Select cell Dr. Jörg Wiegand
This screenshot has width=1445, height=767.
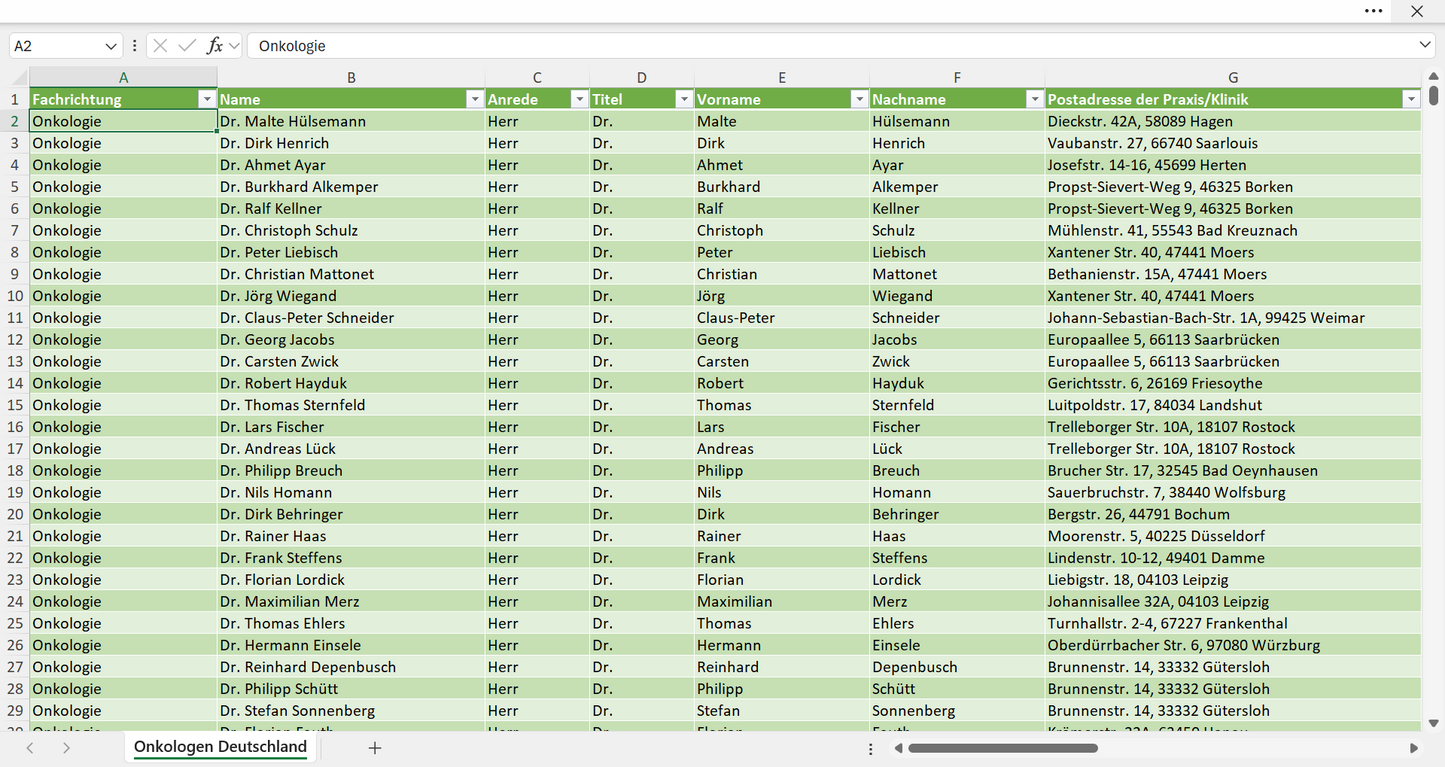(351, 296)
